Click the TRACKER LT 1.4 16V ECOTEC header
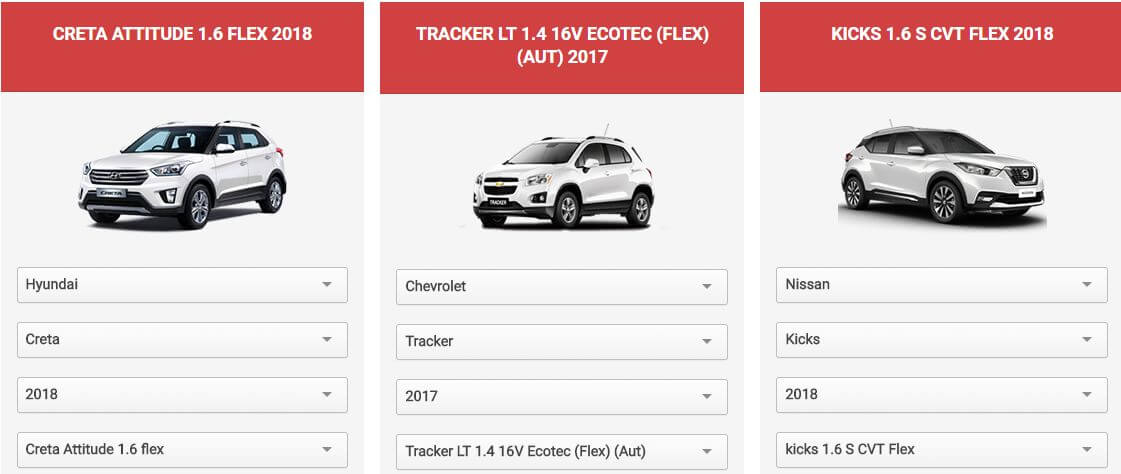This screenshot has height=474, width=1121. [x=562, y=46]
